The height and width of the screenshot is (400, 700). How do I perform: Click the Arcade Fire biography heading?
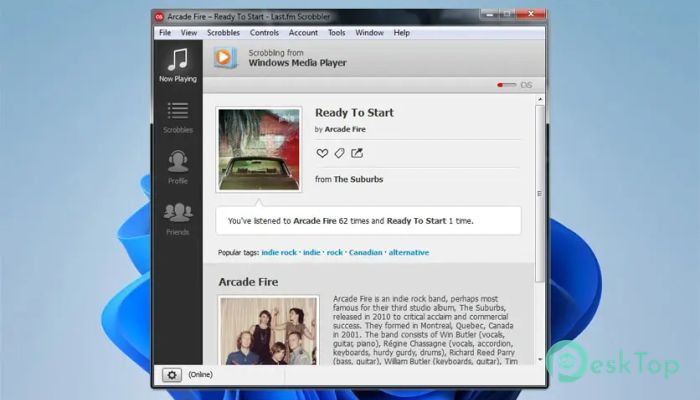click(248, 282)
